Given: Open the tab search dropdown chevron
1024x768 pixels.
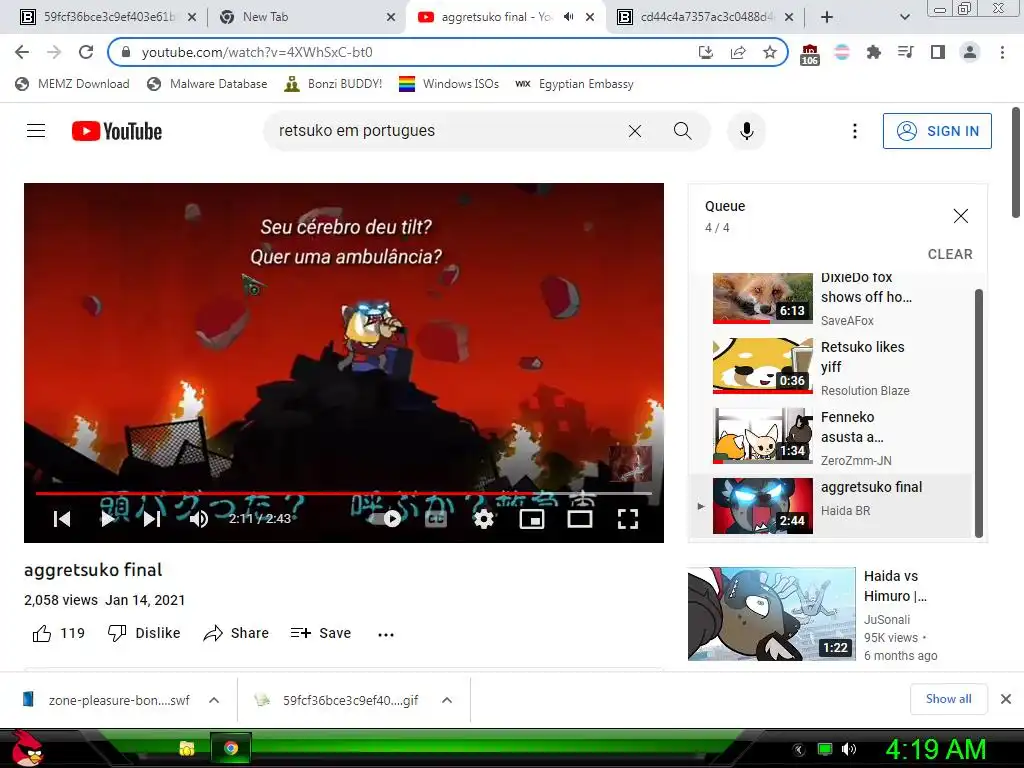Looking at the screenshot, I should (x=904, y=17).
